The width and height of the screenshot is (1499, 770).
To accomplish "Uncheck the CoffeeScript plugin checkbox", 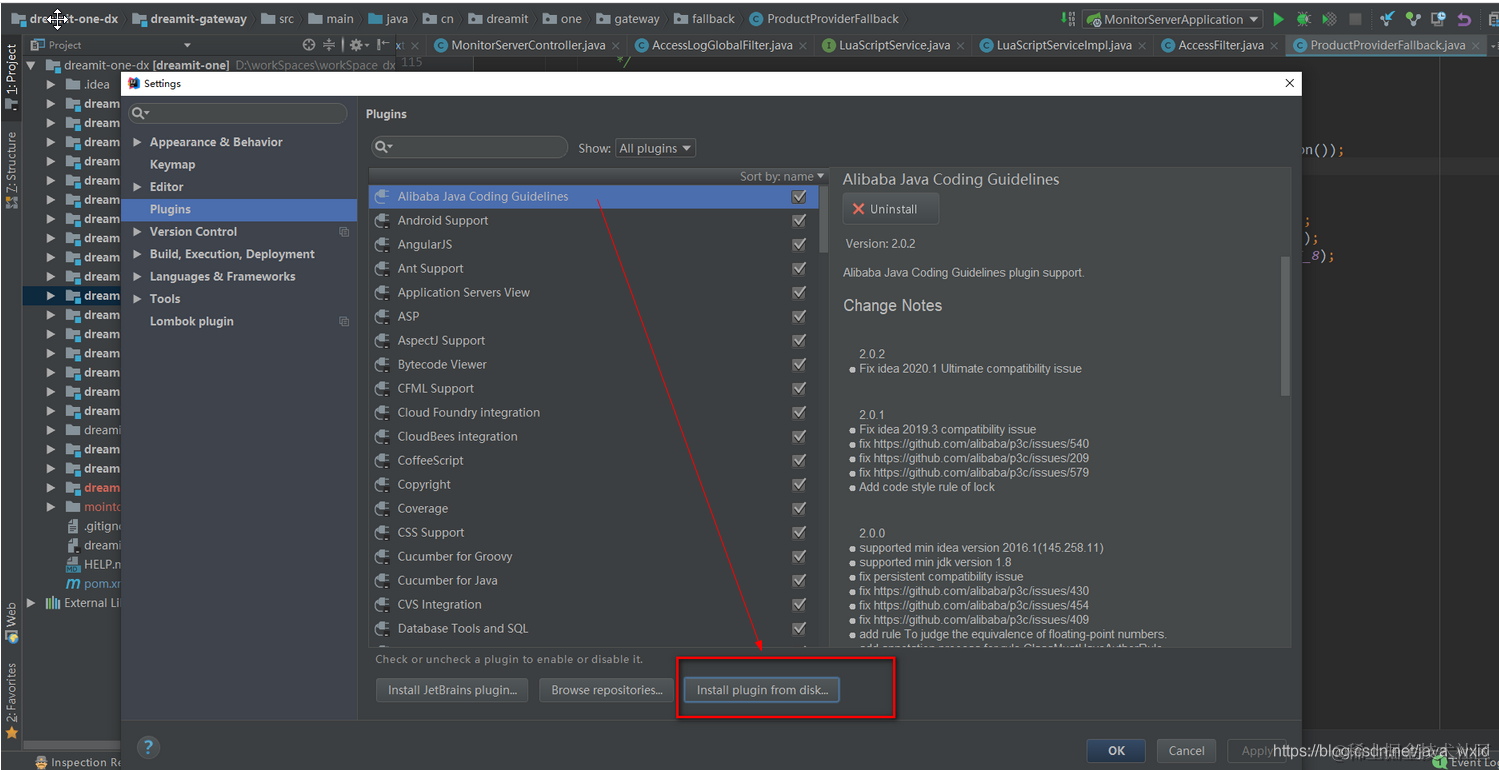I will coord(798,461).
